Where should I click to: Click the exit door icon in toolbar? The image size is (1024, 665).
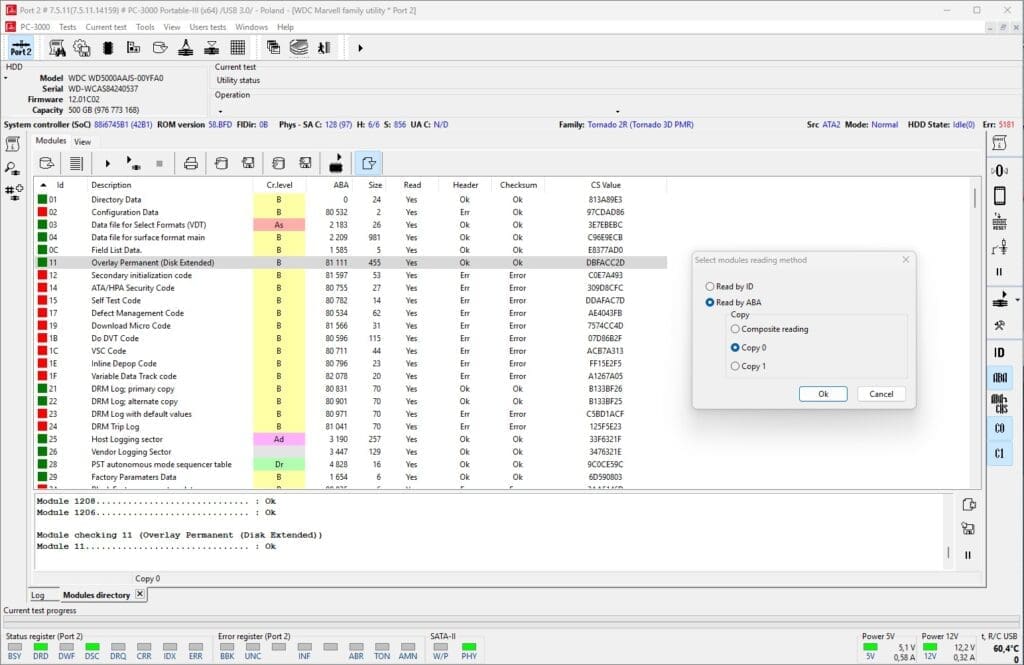325,48
